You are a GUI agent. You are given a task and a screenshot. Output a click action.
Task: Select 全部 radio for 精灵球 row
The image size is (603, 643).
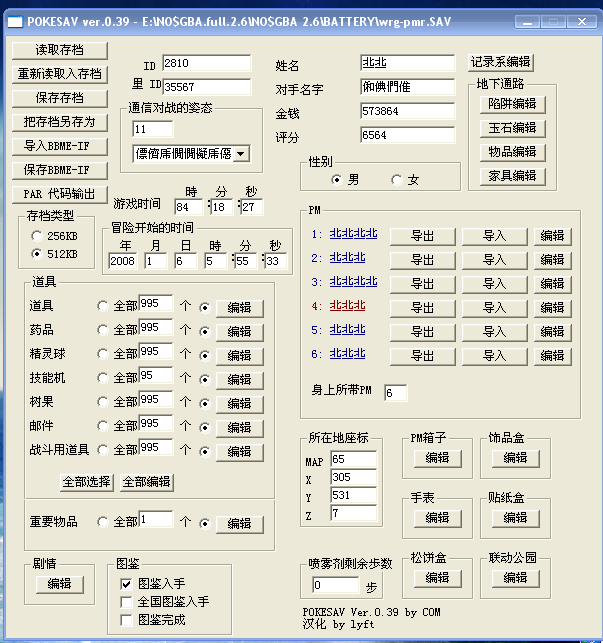[x=103, y=354]
